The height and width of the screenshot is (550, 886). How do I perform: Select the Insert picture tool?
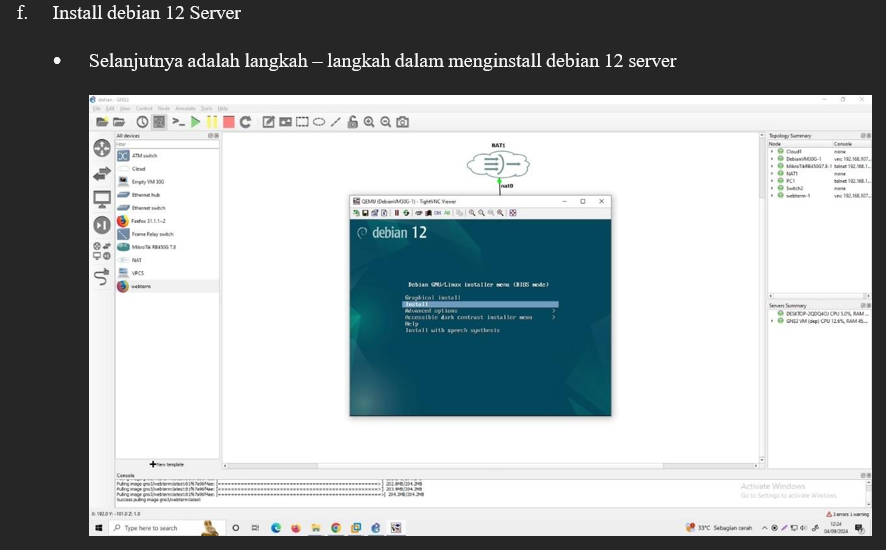click(285, 122)
